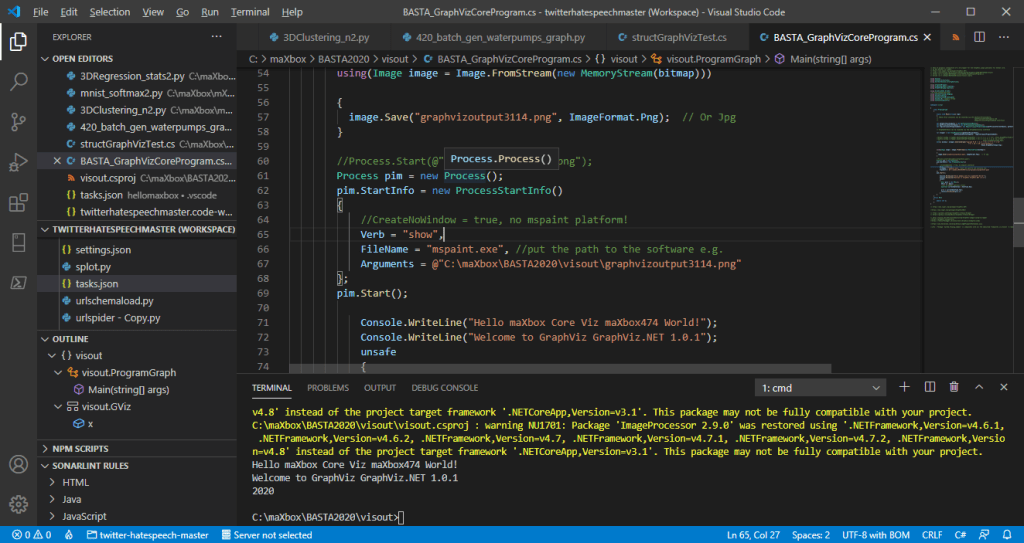The image size is (1024, 543).
Task: Click the new terminal plus icon
Action: pos(904,387)
